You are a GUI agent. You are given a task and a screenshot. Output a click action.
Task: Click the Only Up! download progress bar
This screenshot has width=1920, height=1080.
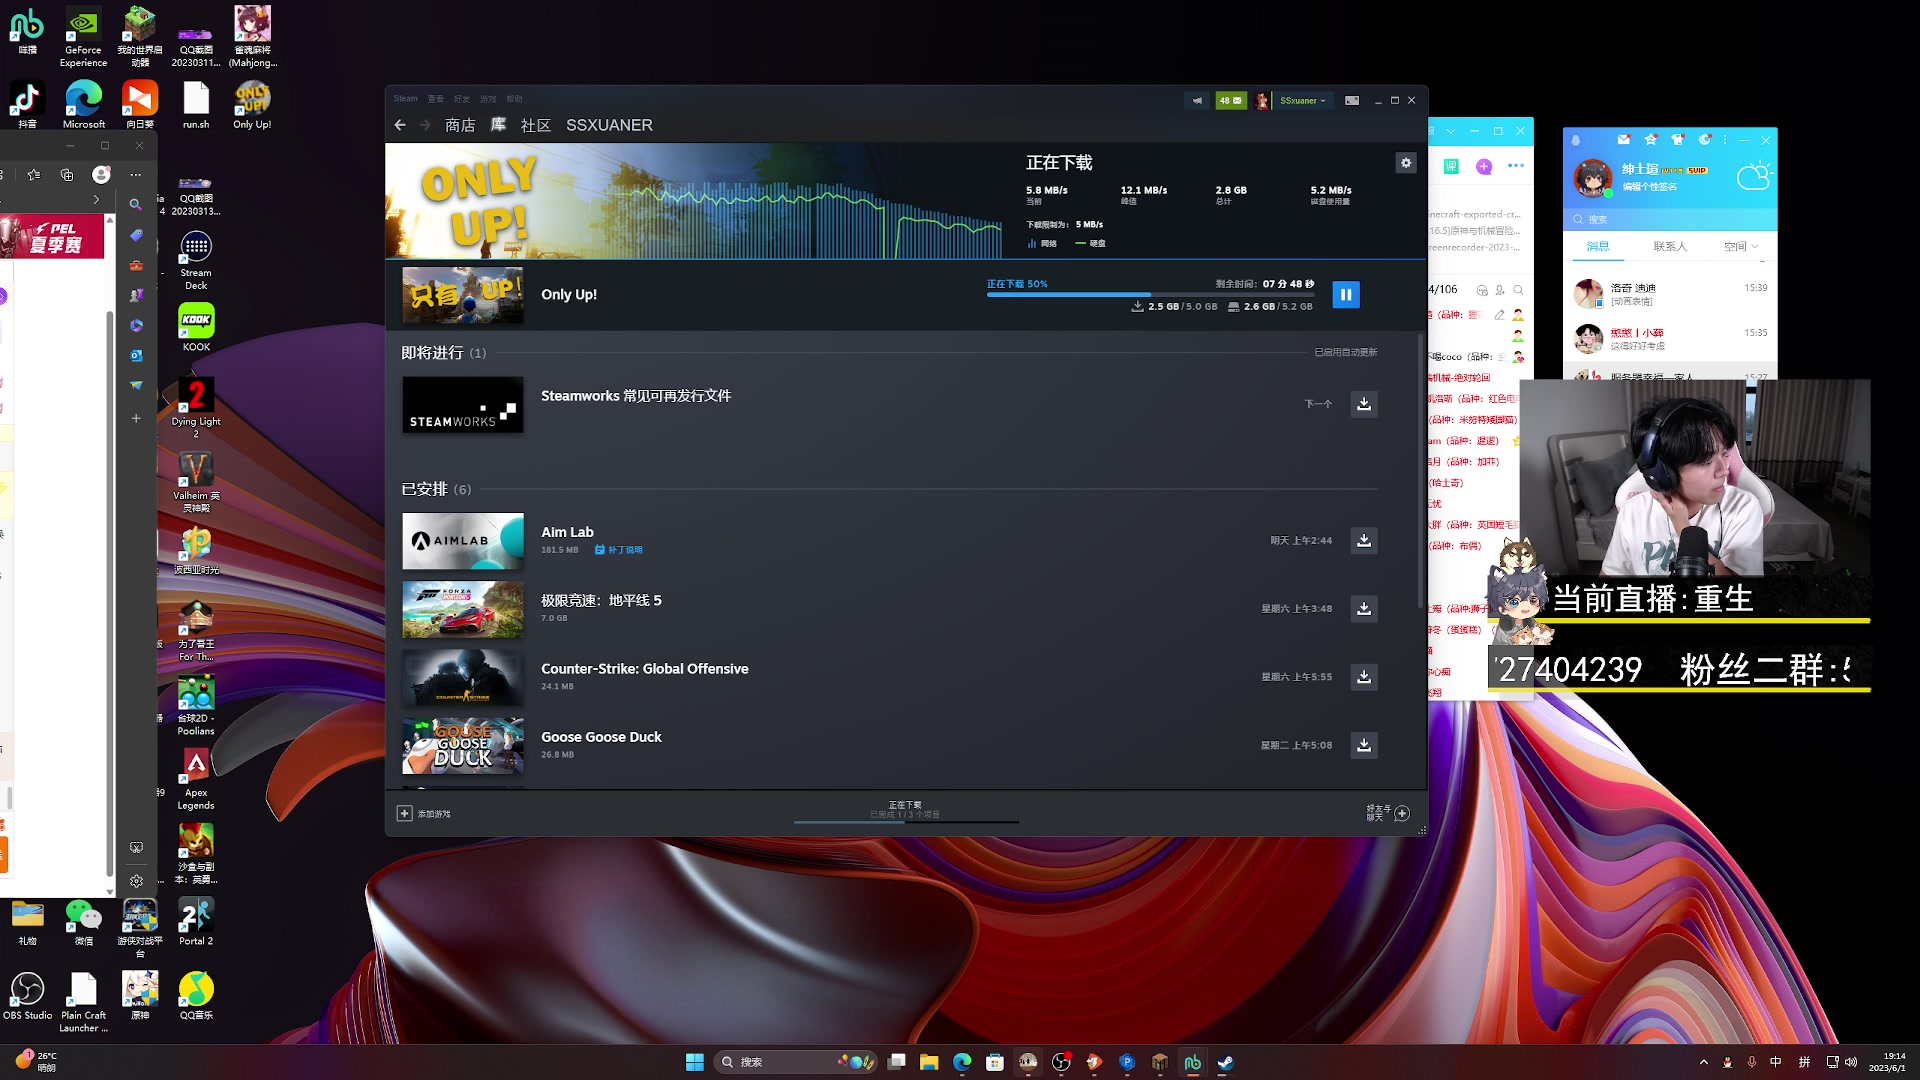1149,294
